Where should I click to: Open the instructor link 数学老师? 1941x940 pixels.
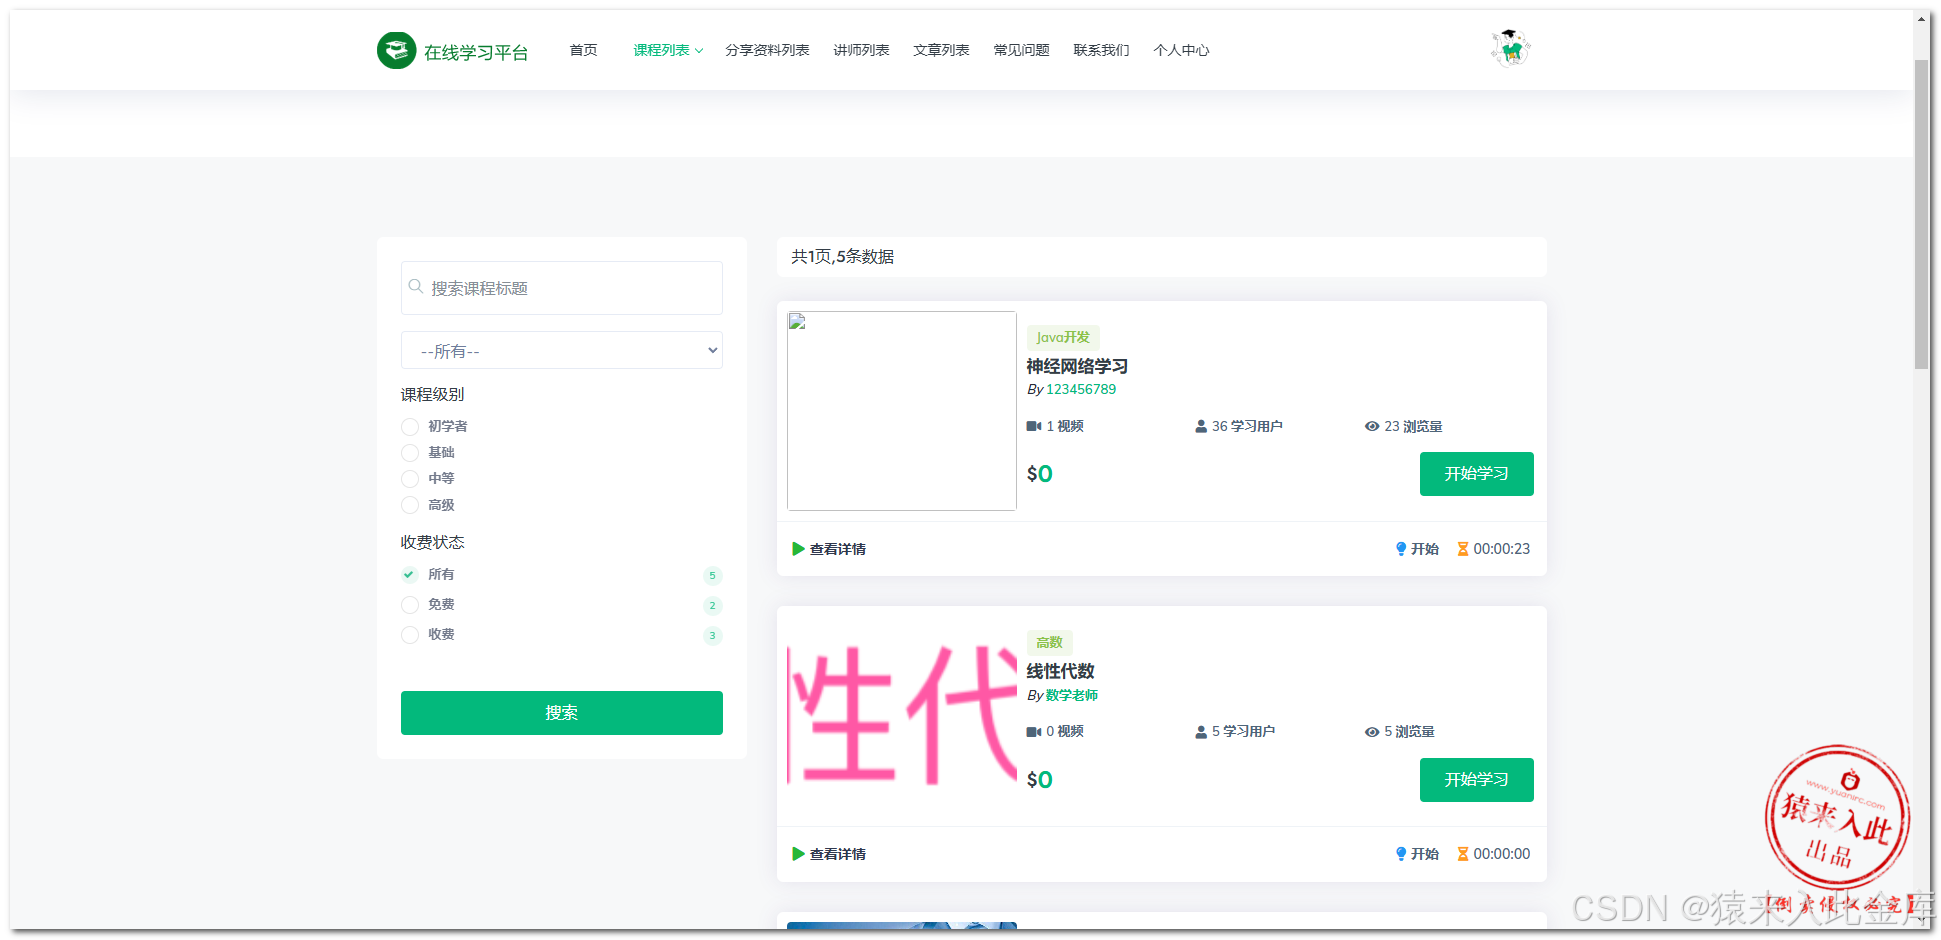pyautogui.click(x=1072, y=695)
